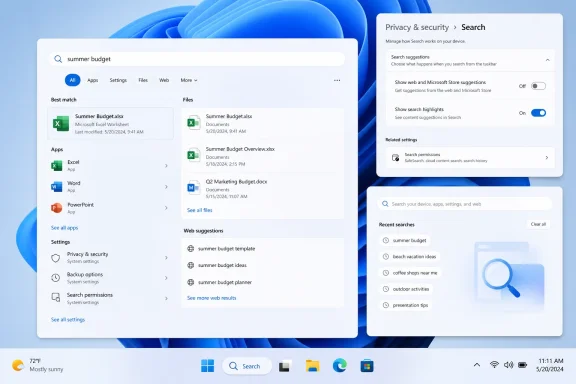Expand Search permissions result chevron
This screenshot has height=384, width=576.
166,298
